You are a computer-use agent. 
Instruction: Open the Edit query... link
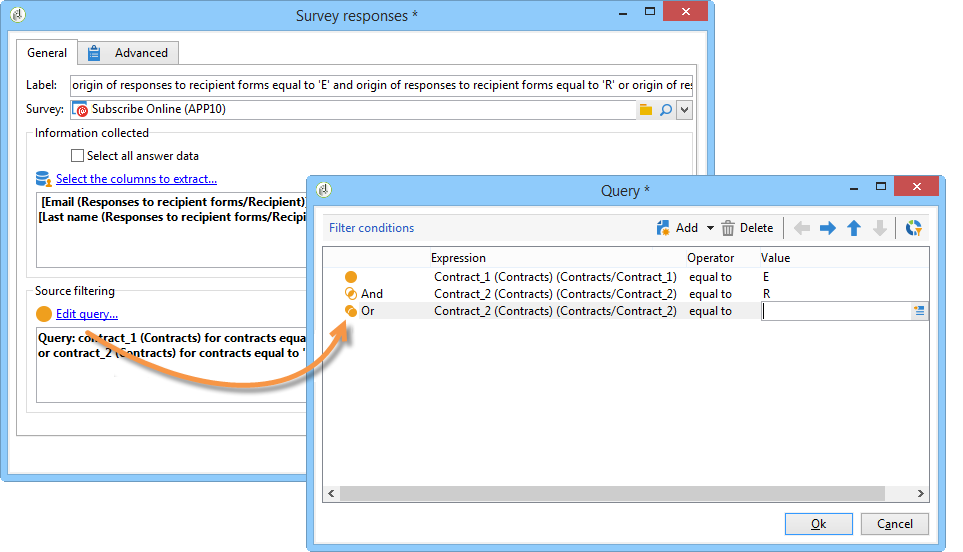[x=87, y=314]
